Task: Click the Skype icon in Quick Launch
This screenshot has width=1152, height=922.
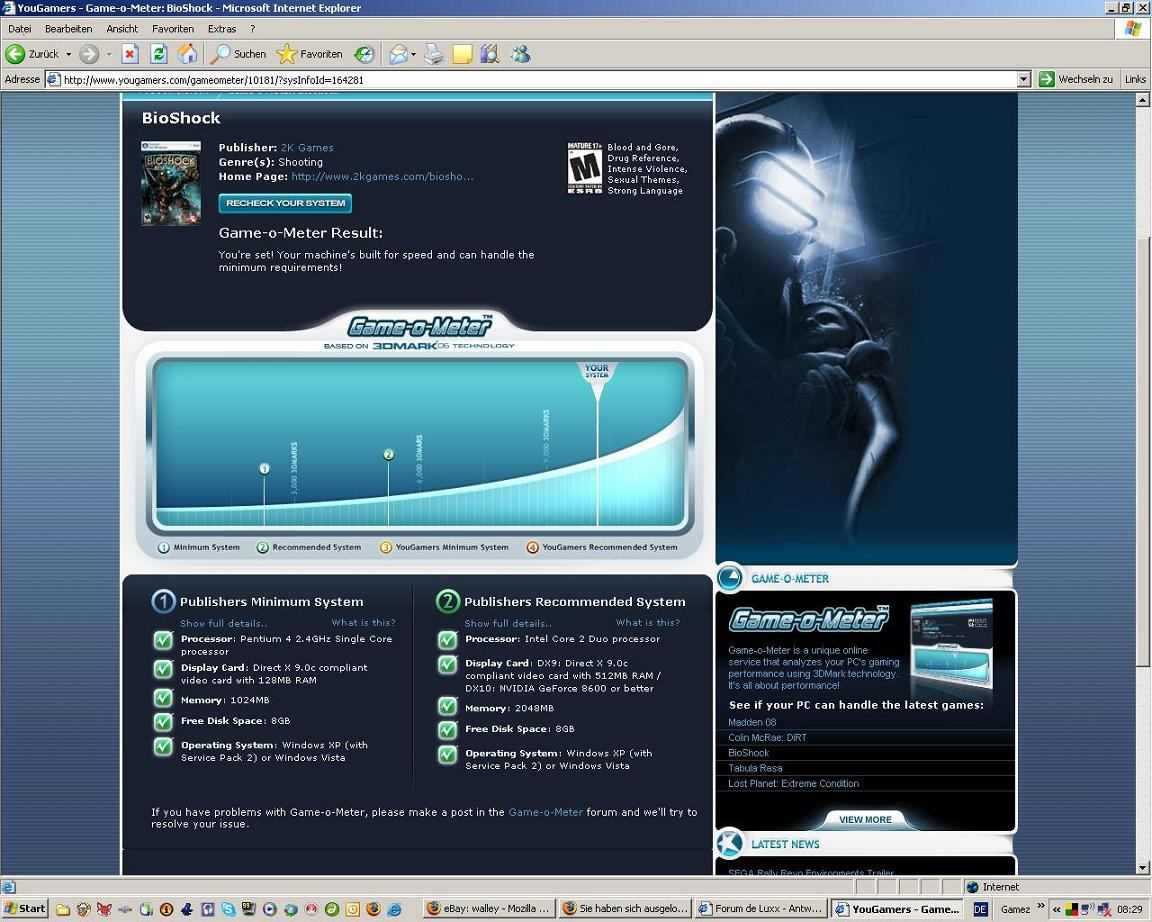Action: 228,909
